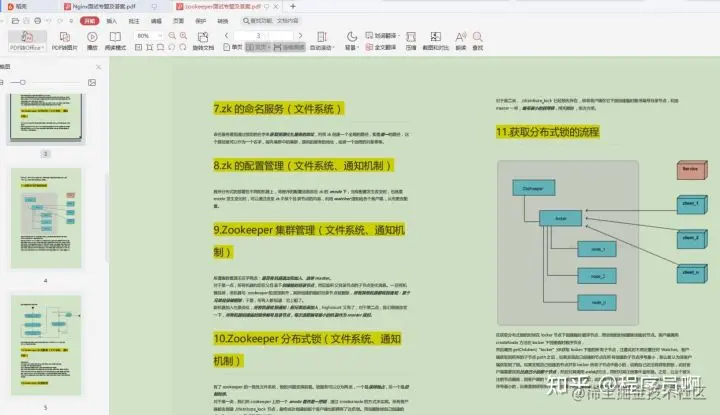The width and height of the screenshot is (720, 415).
Task: Switch to the 稻壳 tab
Action: [17, 6]
